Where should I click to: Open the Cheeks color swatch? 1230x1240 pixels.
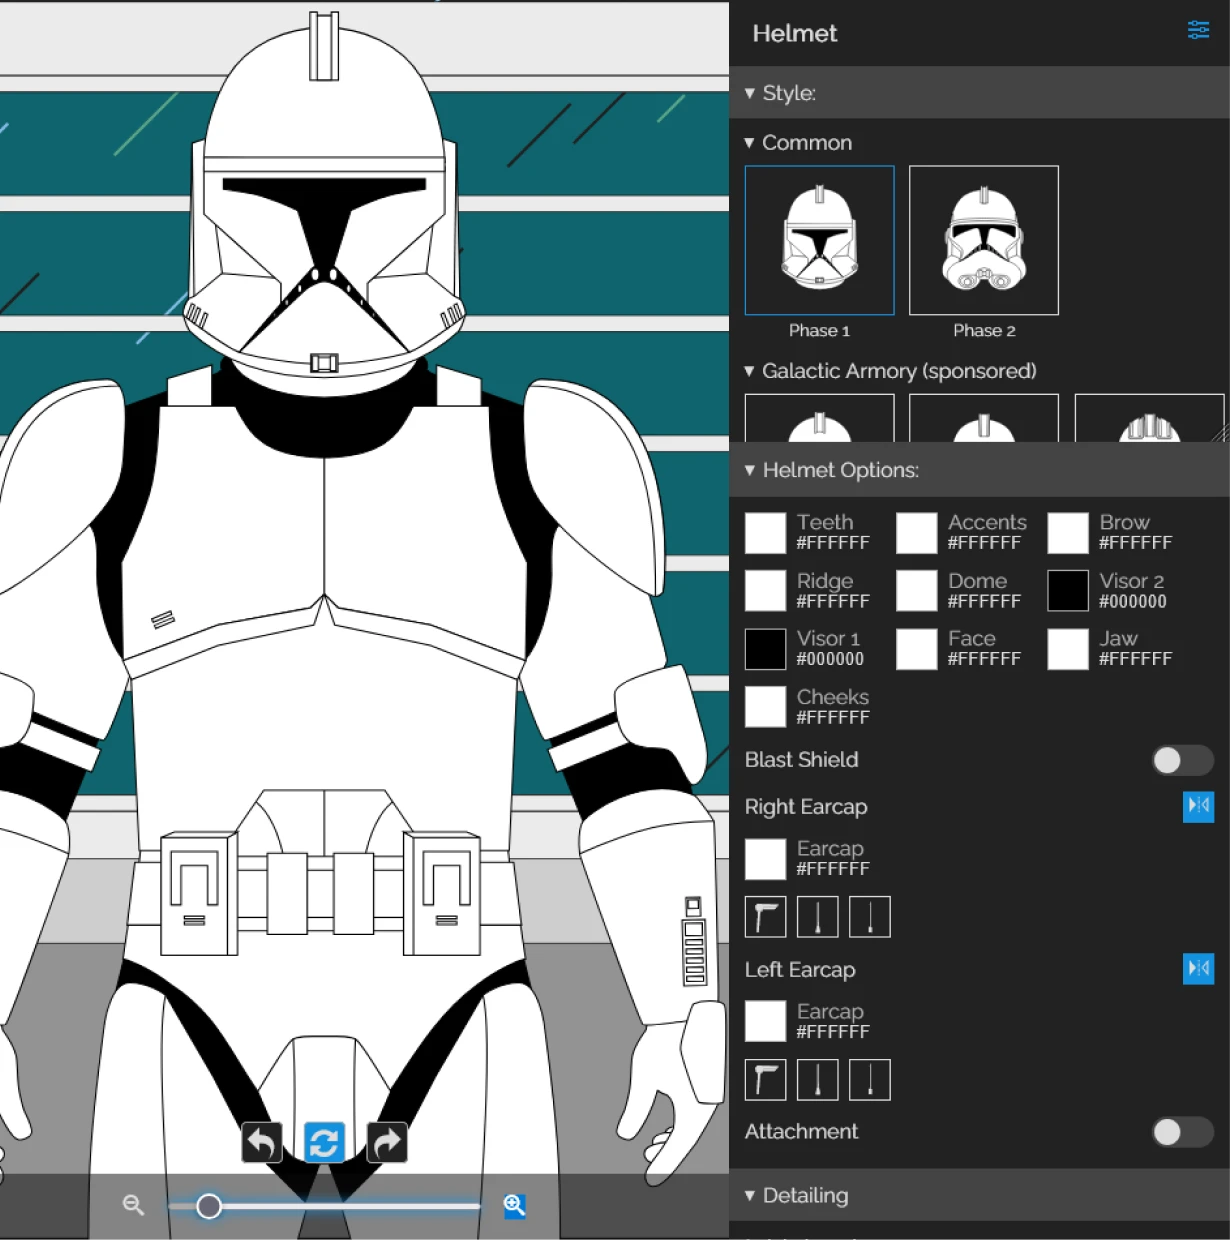(x=766, y=707)
